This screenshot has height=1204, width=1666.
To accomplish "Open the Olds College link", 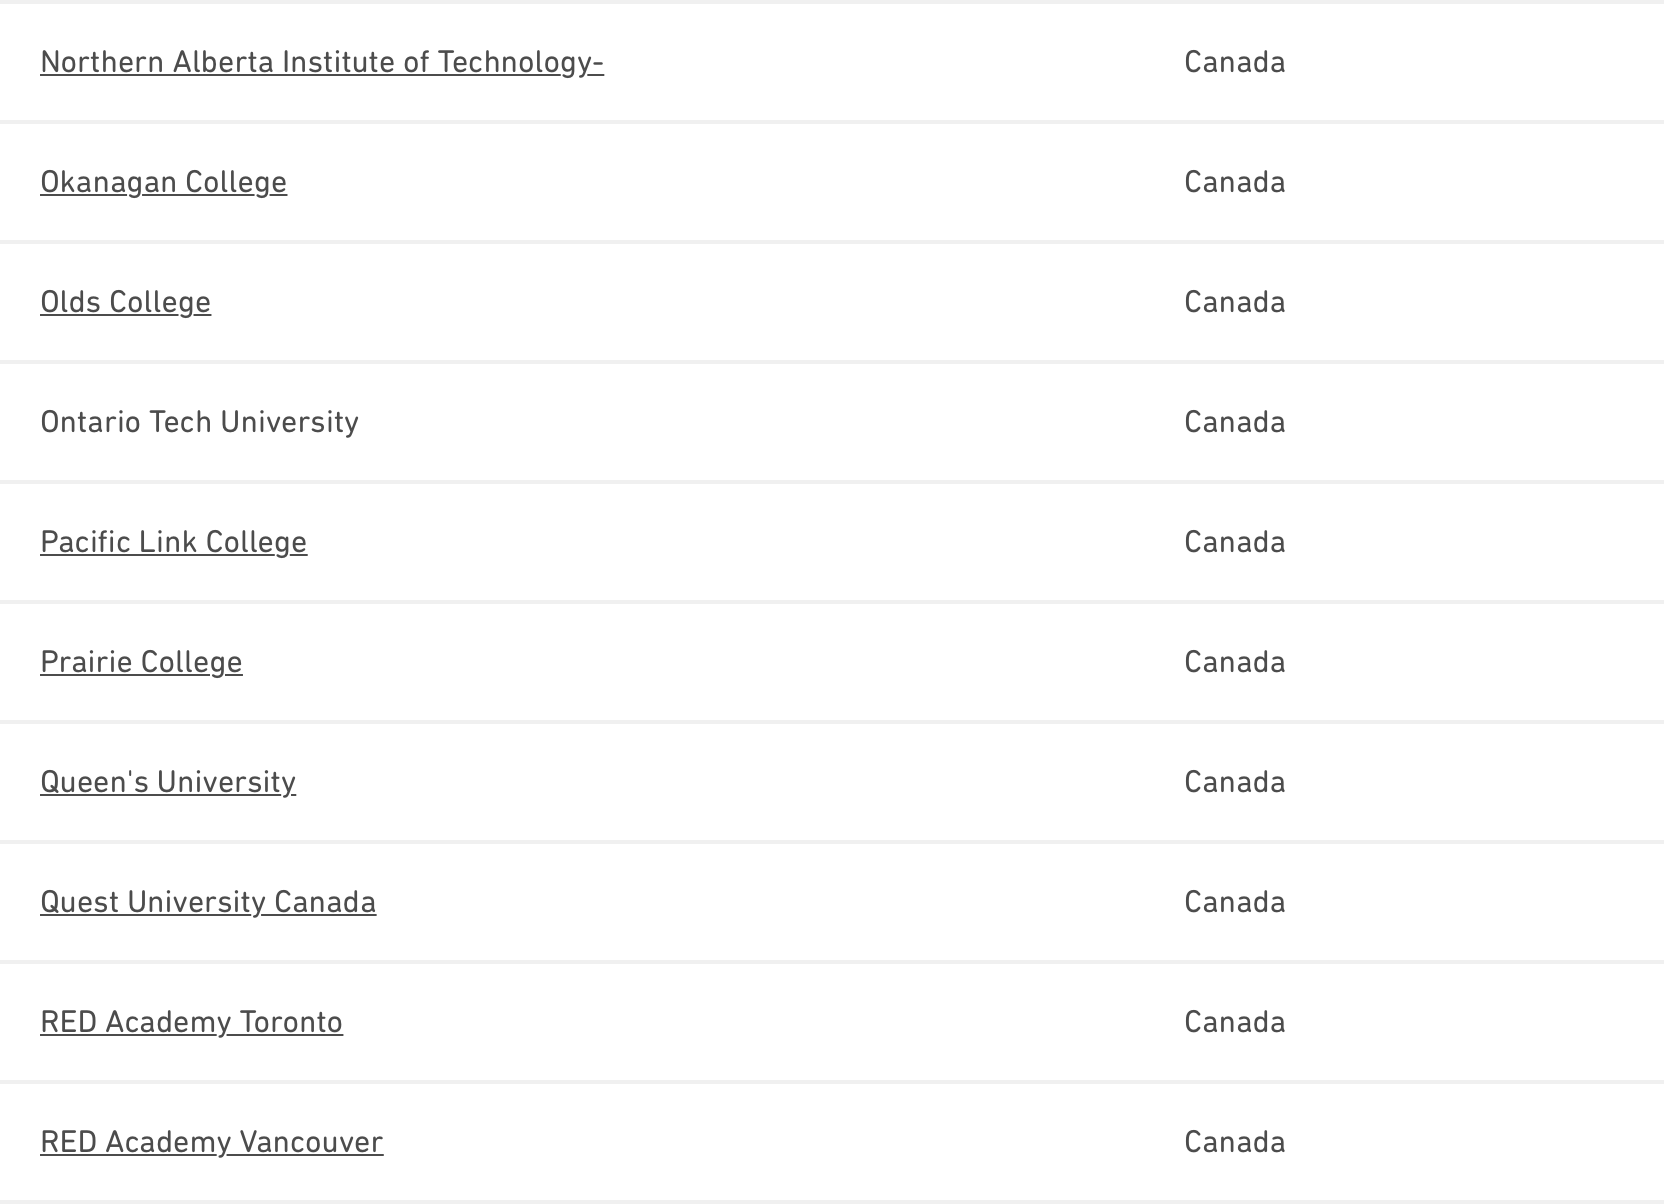I will coord(125,302).
